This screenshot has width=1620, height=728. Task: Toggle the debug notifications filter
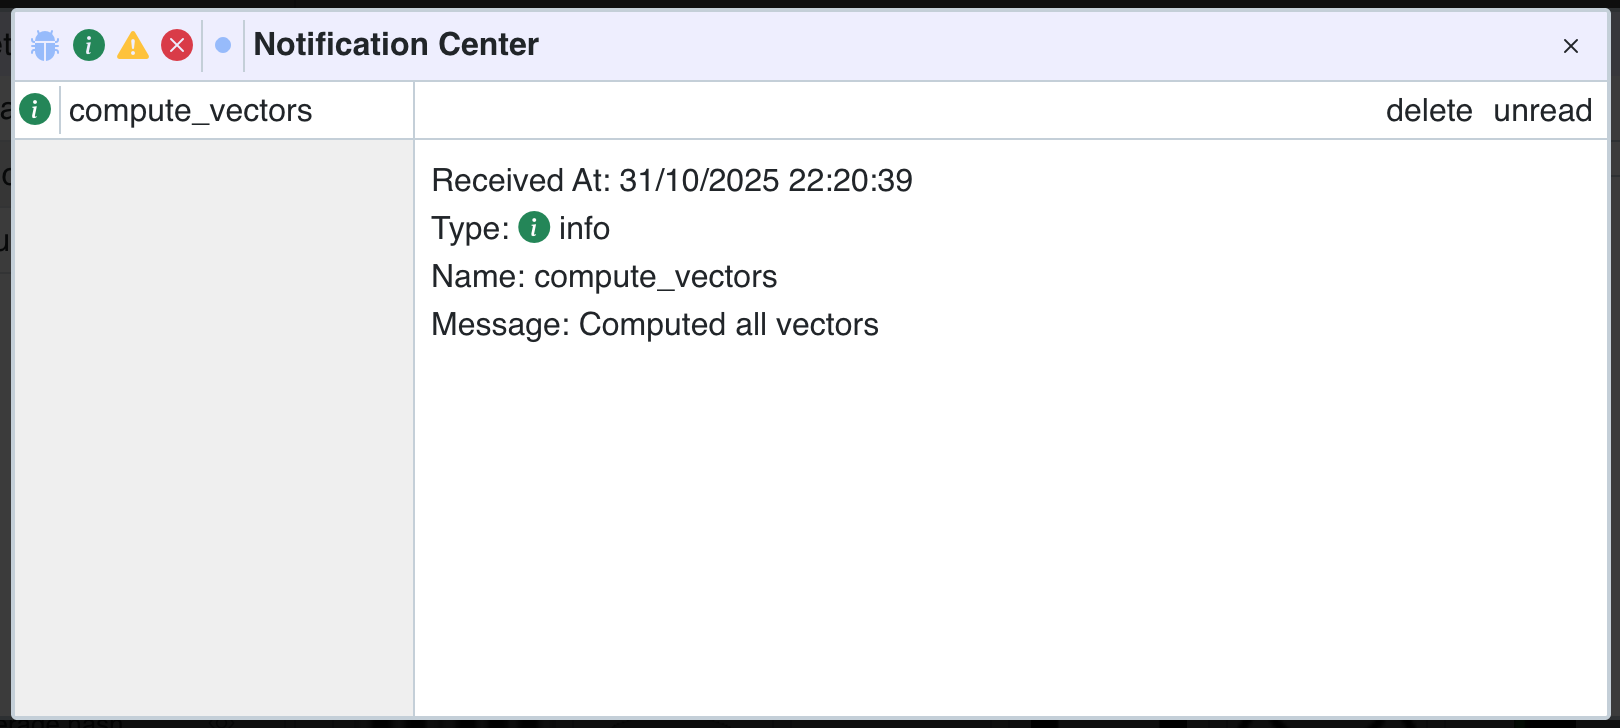(43, 45)
